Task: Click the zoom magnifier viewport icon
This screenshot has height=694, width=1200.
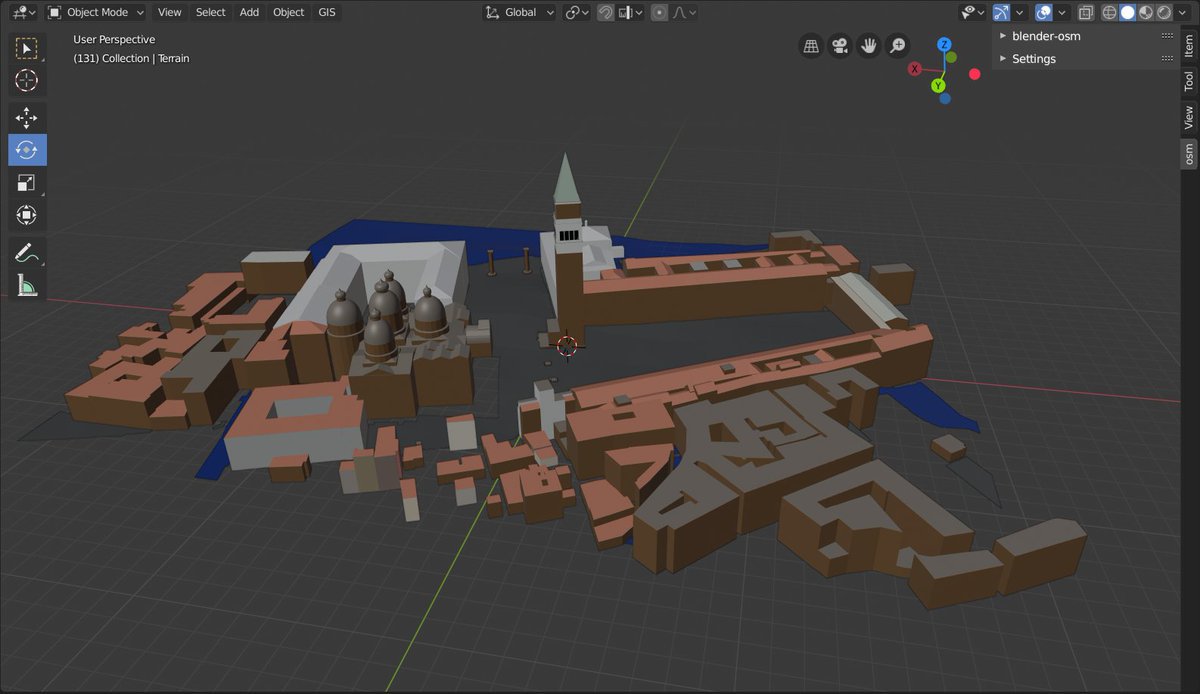Action: pos(898,45)
